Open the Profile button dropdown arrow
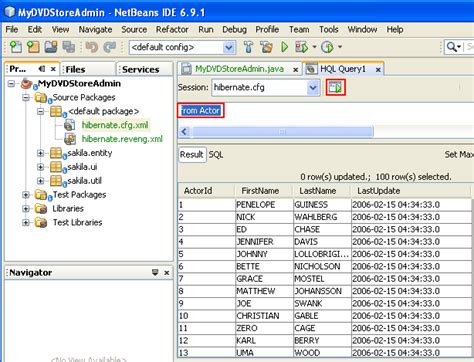 pyautogui.click(x=340, y=47)
